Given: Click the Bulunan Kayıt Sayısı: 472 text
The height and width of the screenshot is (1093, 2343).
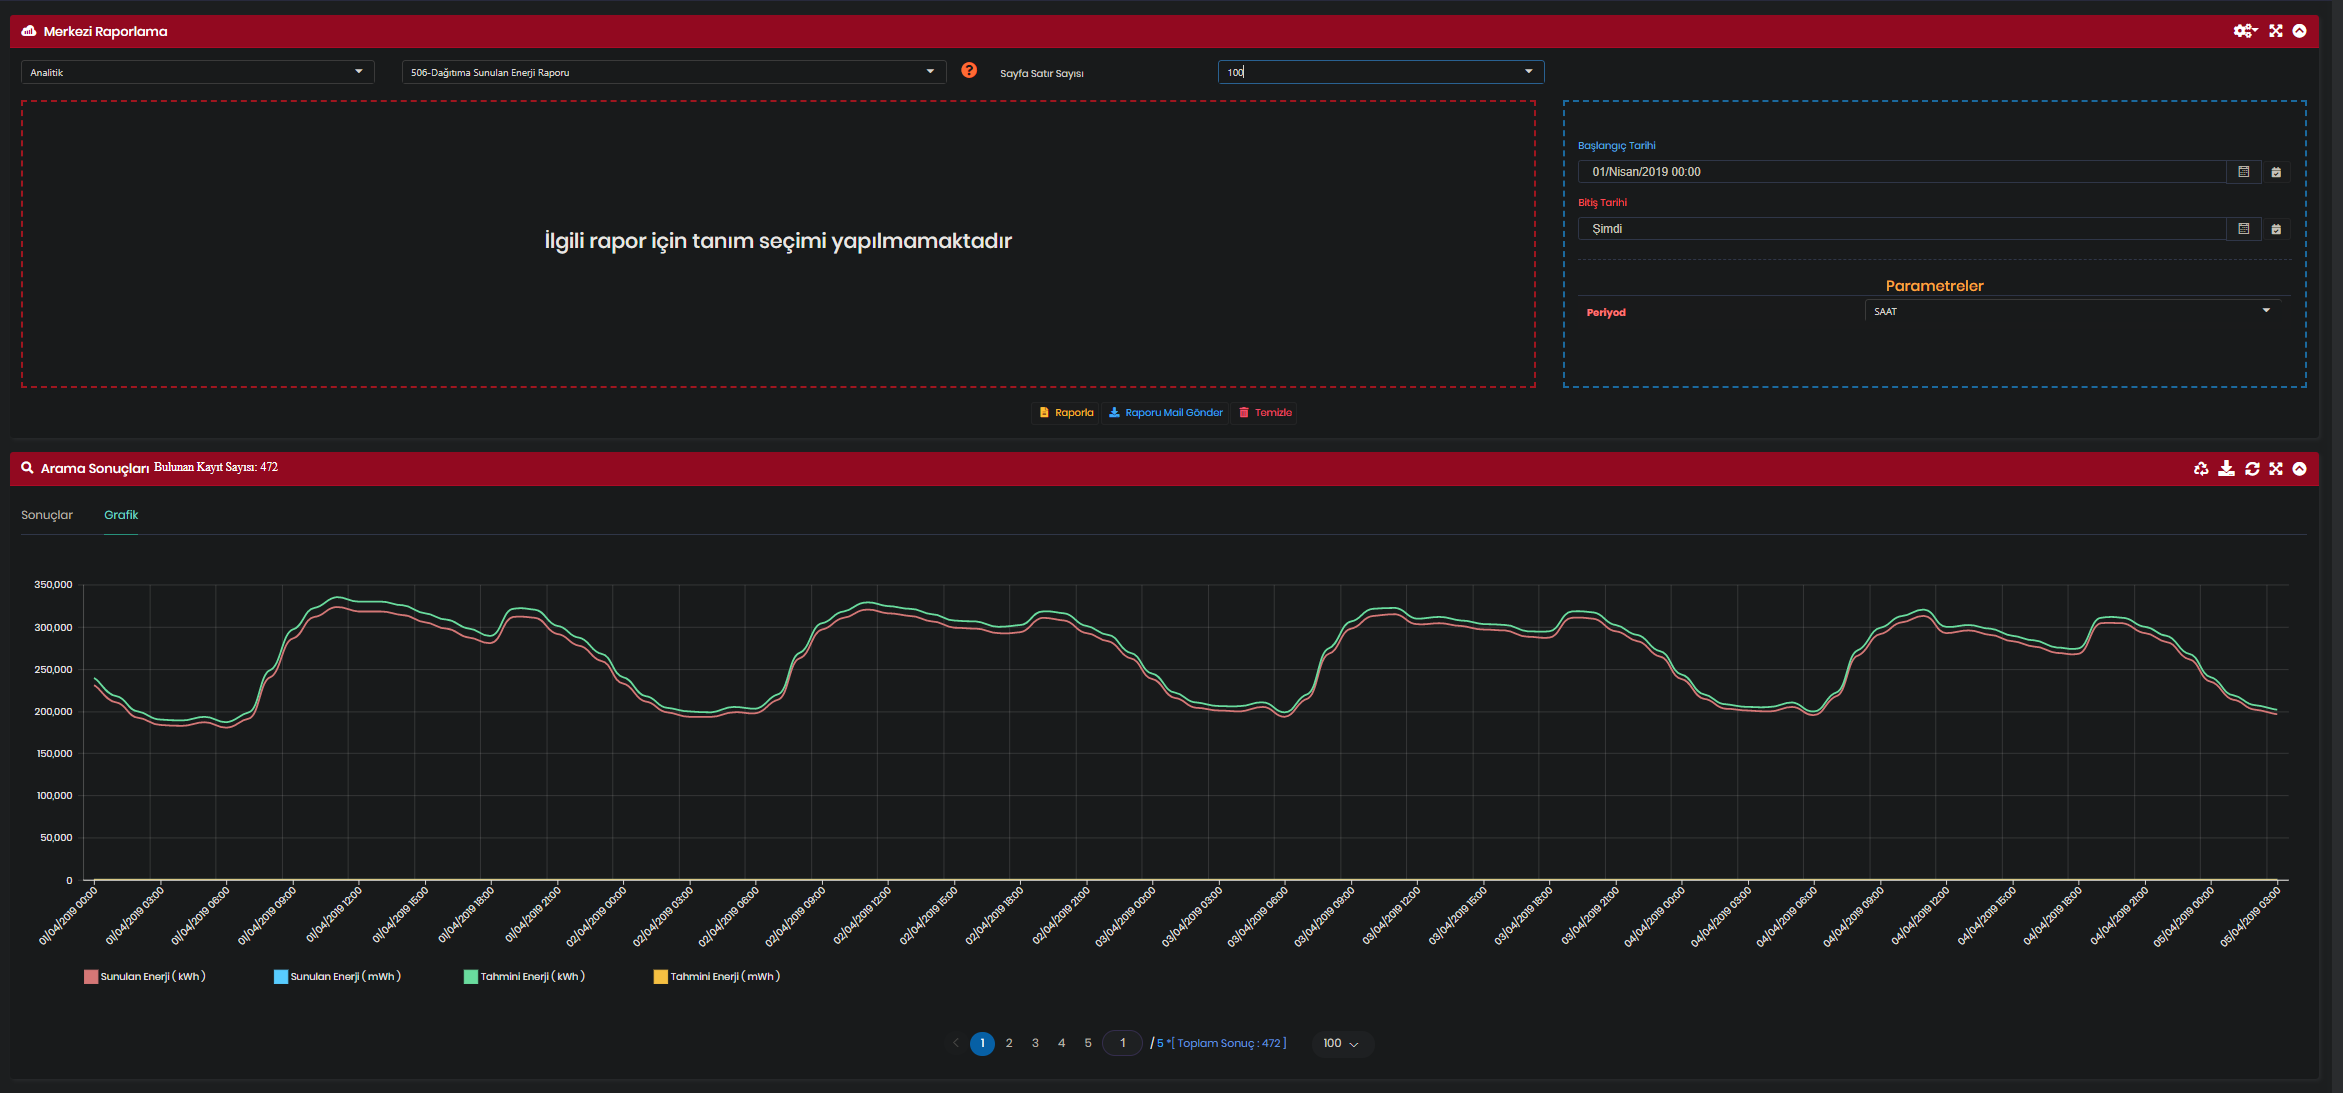Looking at the screenshot, I should (216, 467).
